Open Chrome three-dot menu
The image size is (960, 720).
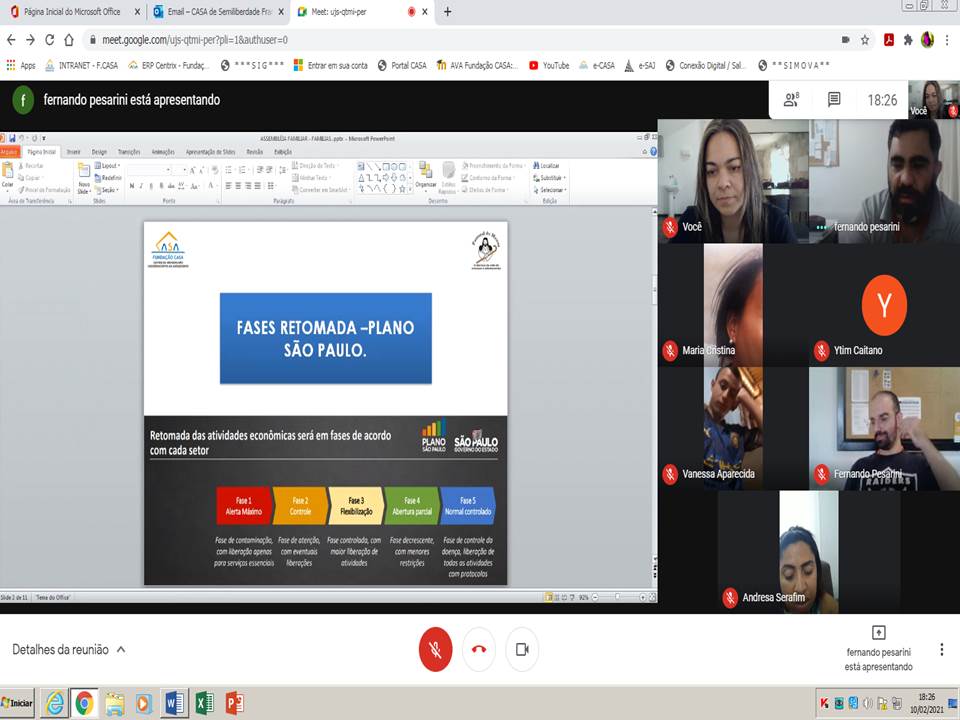(x=947, y=40)
